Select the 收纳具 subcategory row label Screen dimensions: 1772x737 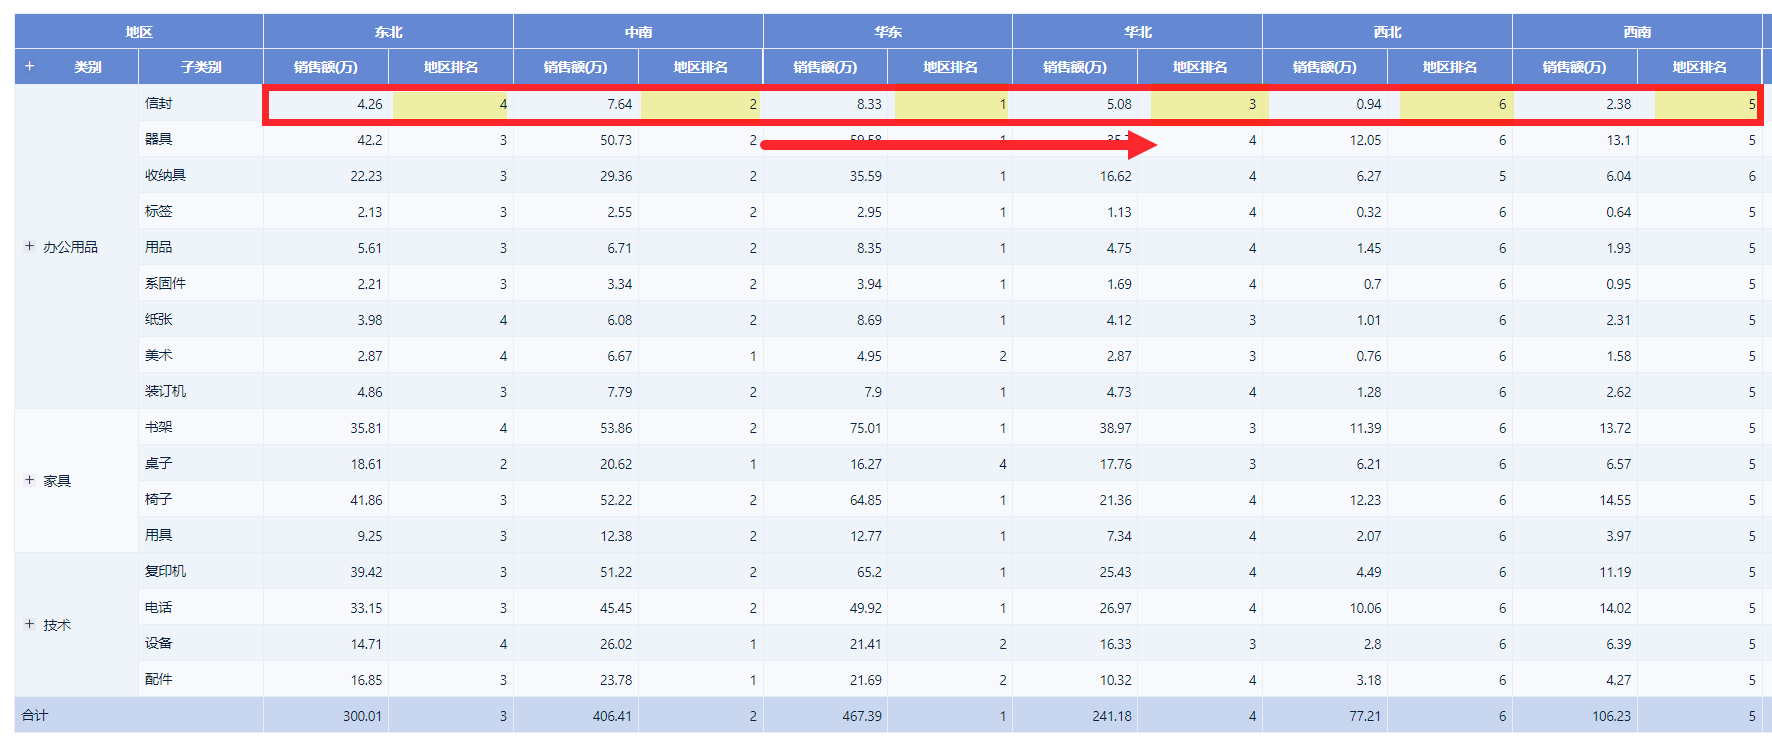[166, 175]
